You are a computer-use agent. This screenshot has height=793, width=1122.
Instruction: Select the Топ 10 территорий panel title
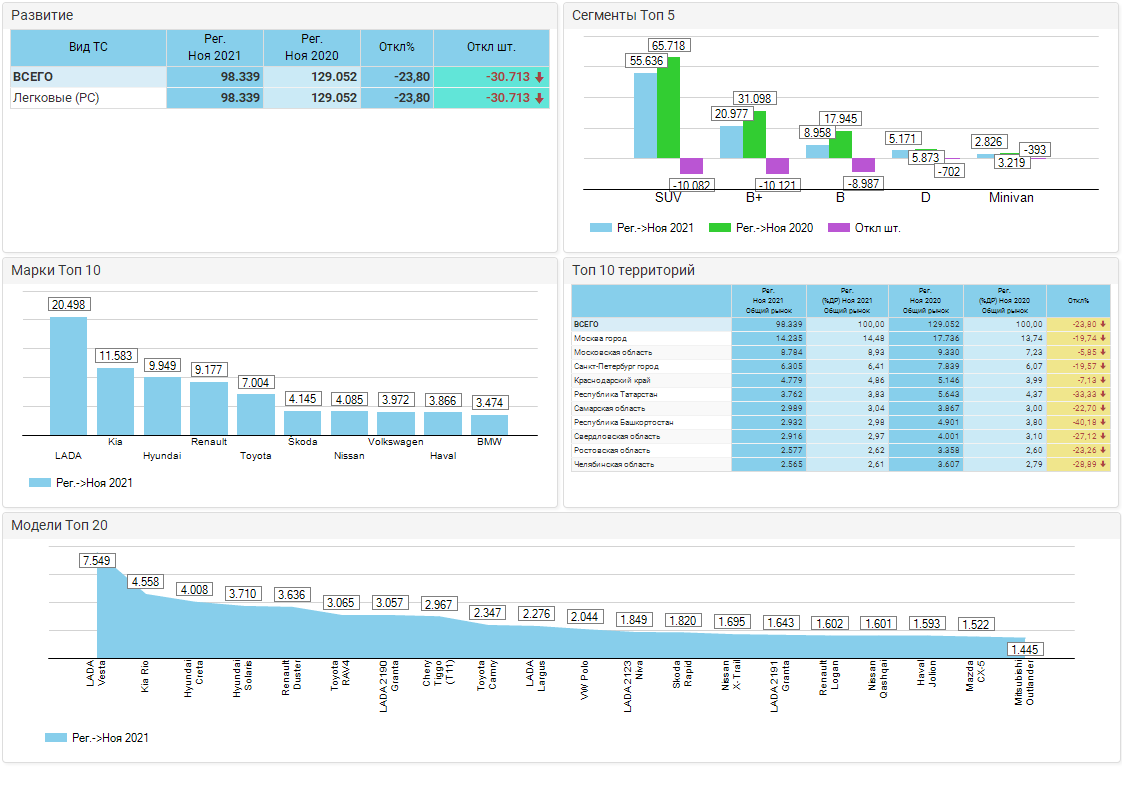click(x=632, y=270)
